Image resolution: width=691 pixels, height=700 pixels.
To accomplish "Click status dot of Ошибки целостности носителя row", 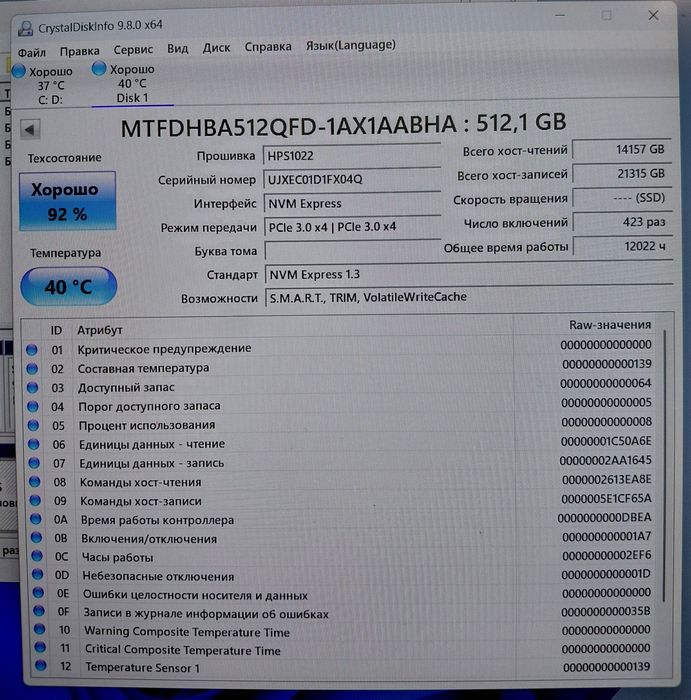I will pyautogui.click(x=38, y=593).
